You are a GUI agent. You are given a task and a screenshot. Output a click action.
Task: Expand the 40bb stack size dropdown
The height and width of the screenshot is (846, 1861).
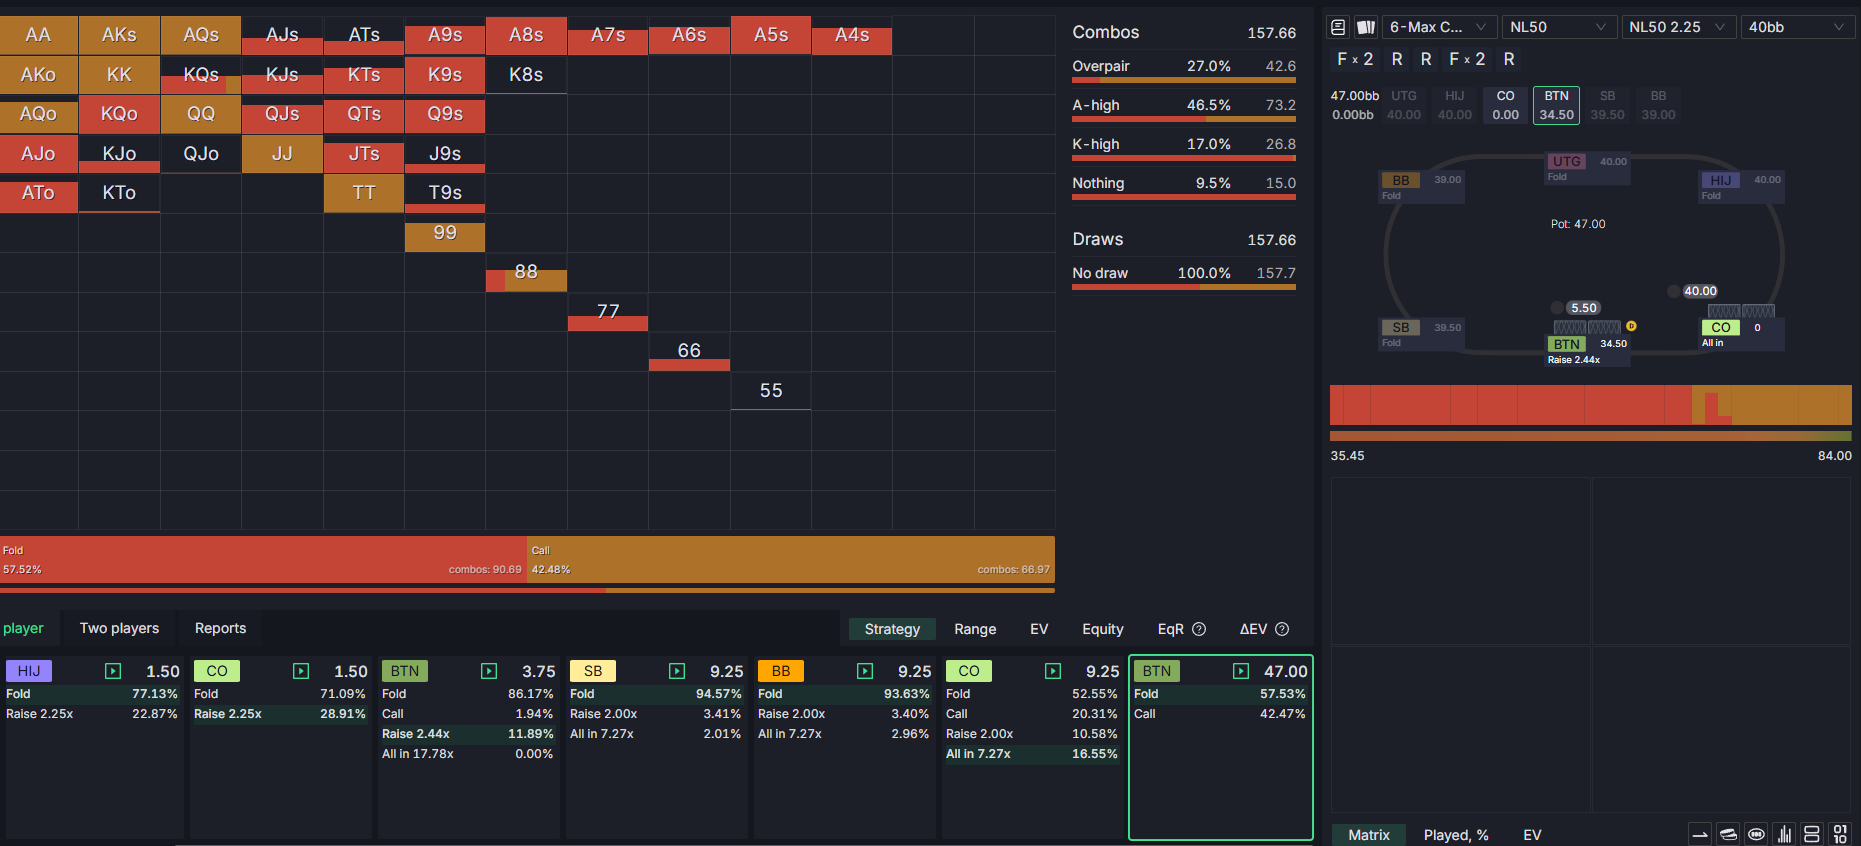tap(1796, 27)
